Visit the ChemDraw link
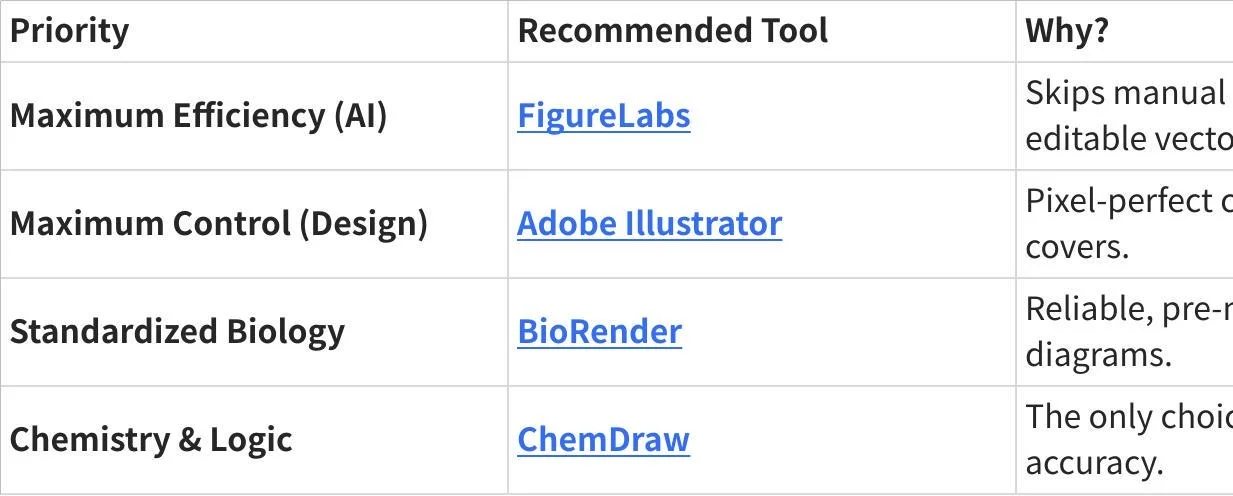 click(x=603, y=439)
